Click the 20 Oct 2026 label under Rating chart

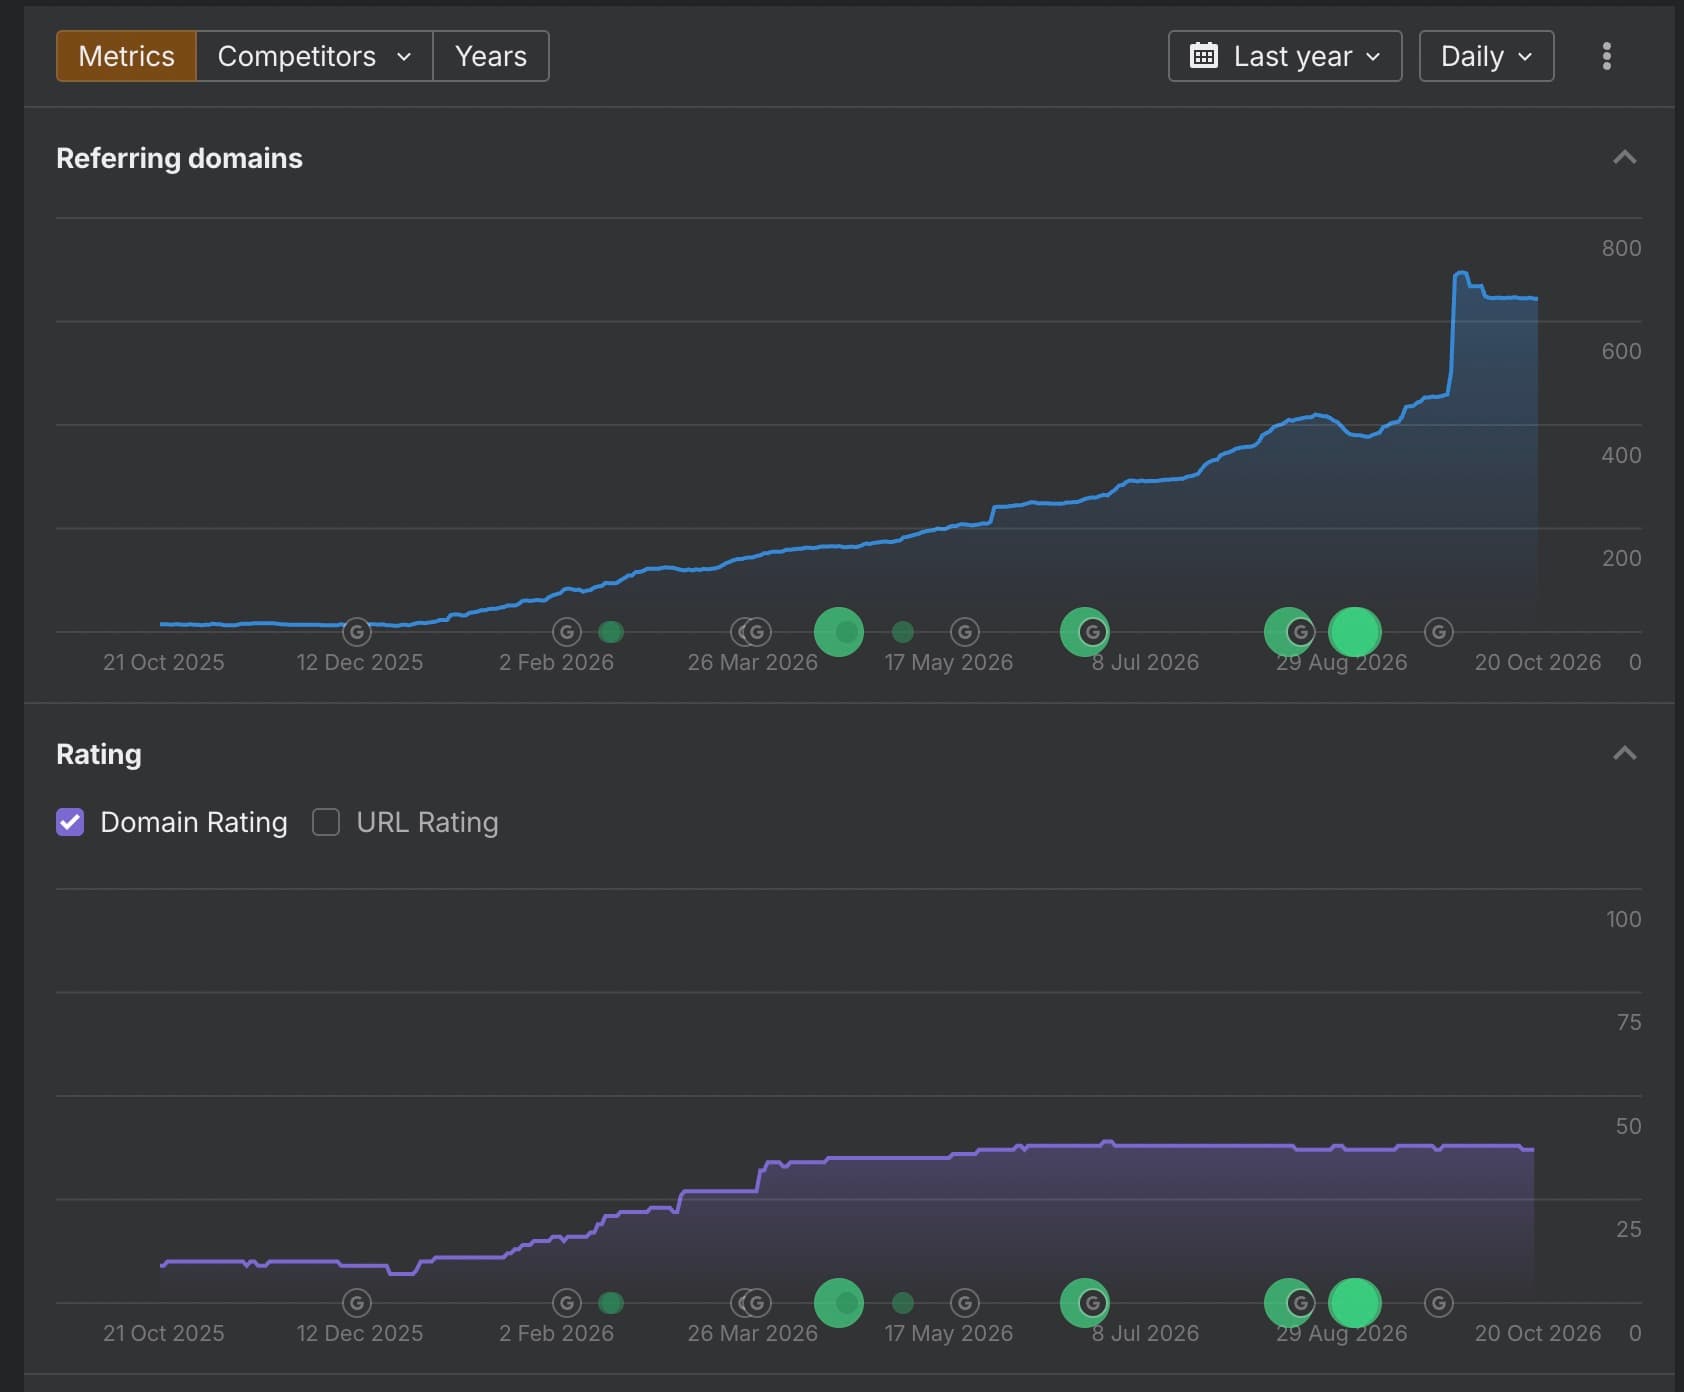pos(1538,1333)
